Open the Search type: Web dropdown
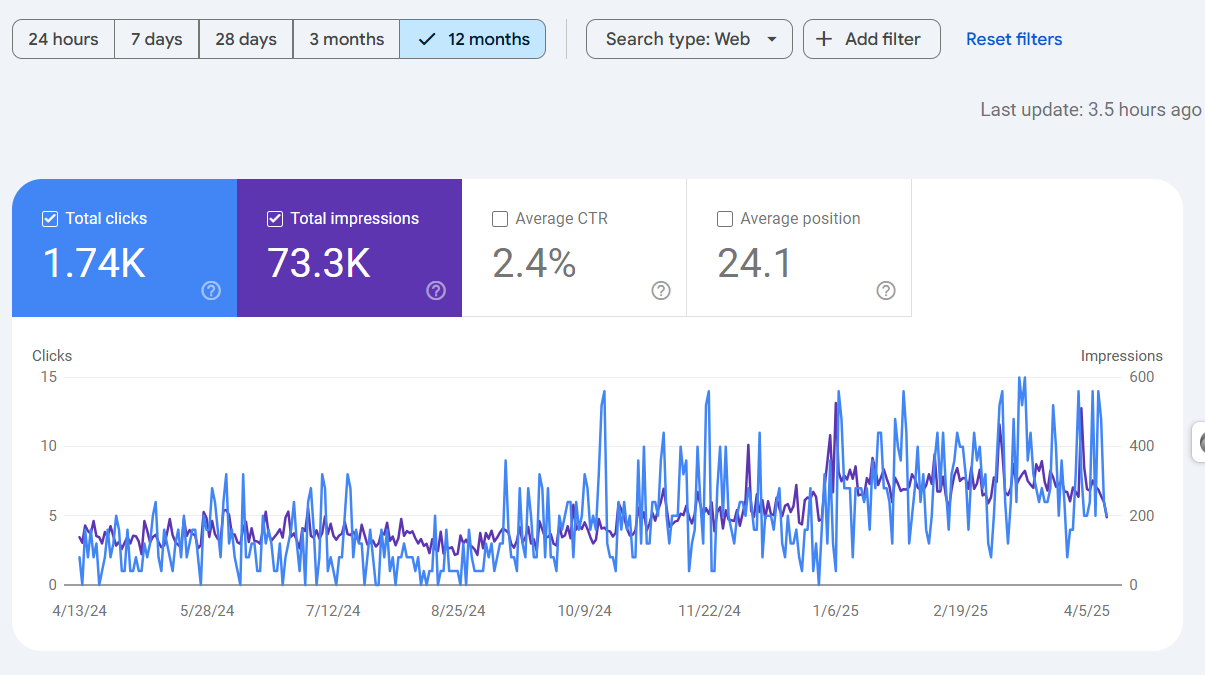 click(689, 39)
